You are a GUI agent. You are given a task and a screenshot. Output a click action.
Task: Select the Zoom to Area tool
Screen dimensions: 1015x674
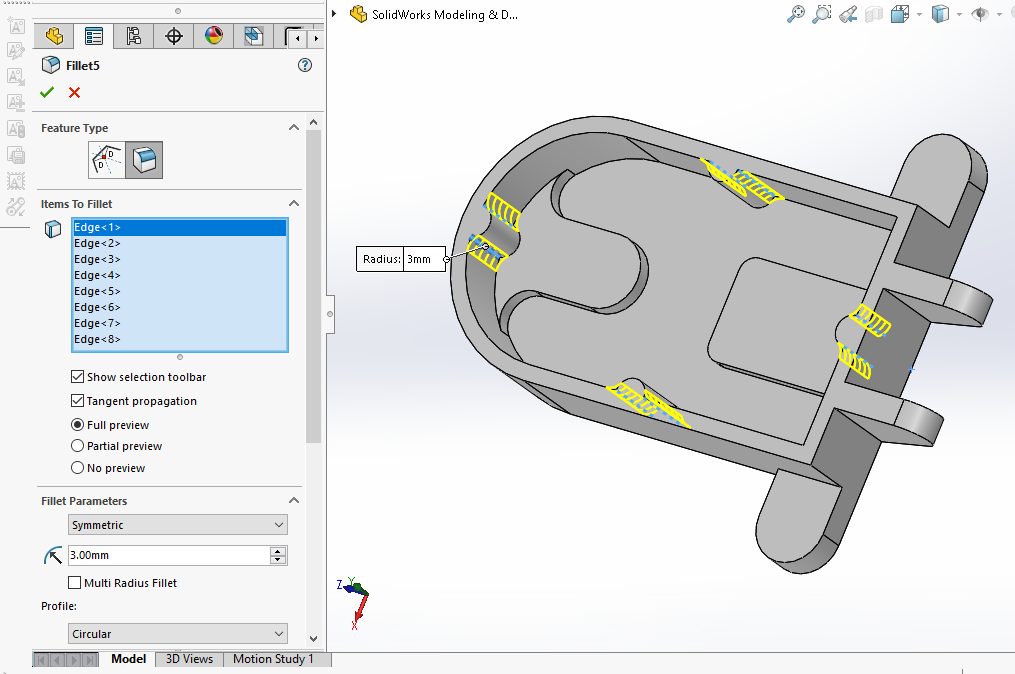(x=822, y=14)
